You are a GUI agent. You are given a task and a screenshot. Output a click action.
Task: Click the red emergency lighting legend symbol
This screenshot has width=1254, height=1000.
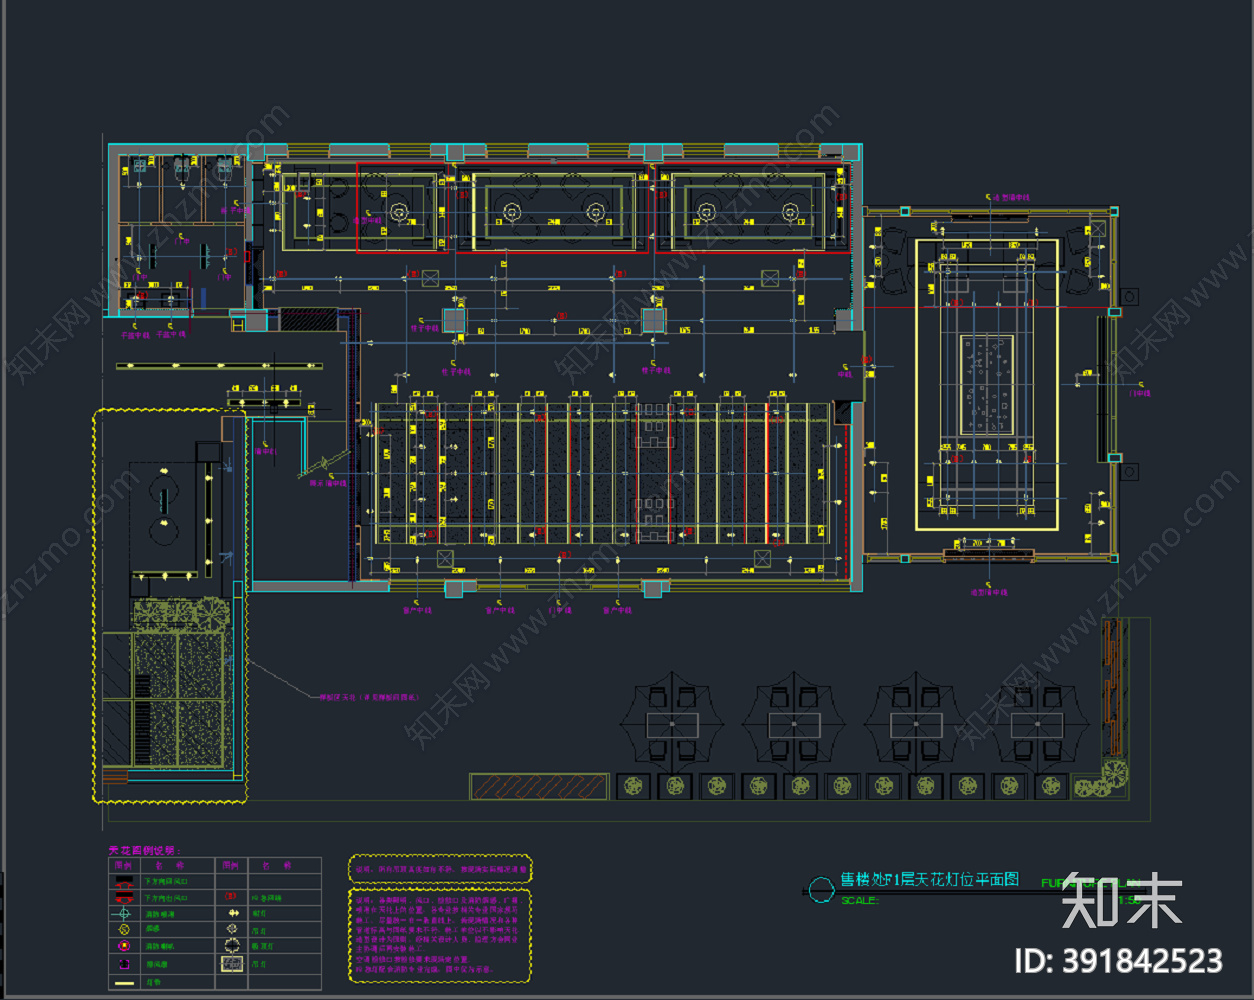pos(232,898)
